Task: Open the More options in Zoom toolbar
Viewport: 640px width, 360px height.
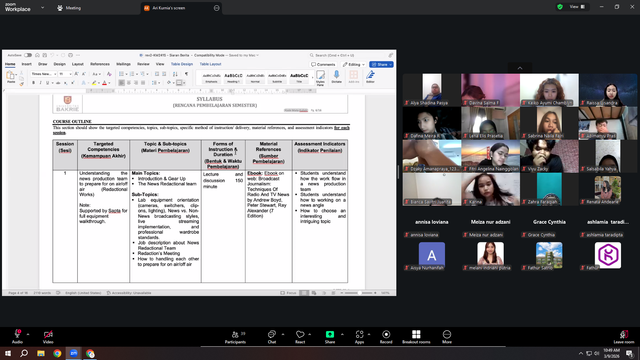Action: point(447,337)
